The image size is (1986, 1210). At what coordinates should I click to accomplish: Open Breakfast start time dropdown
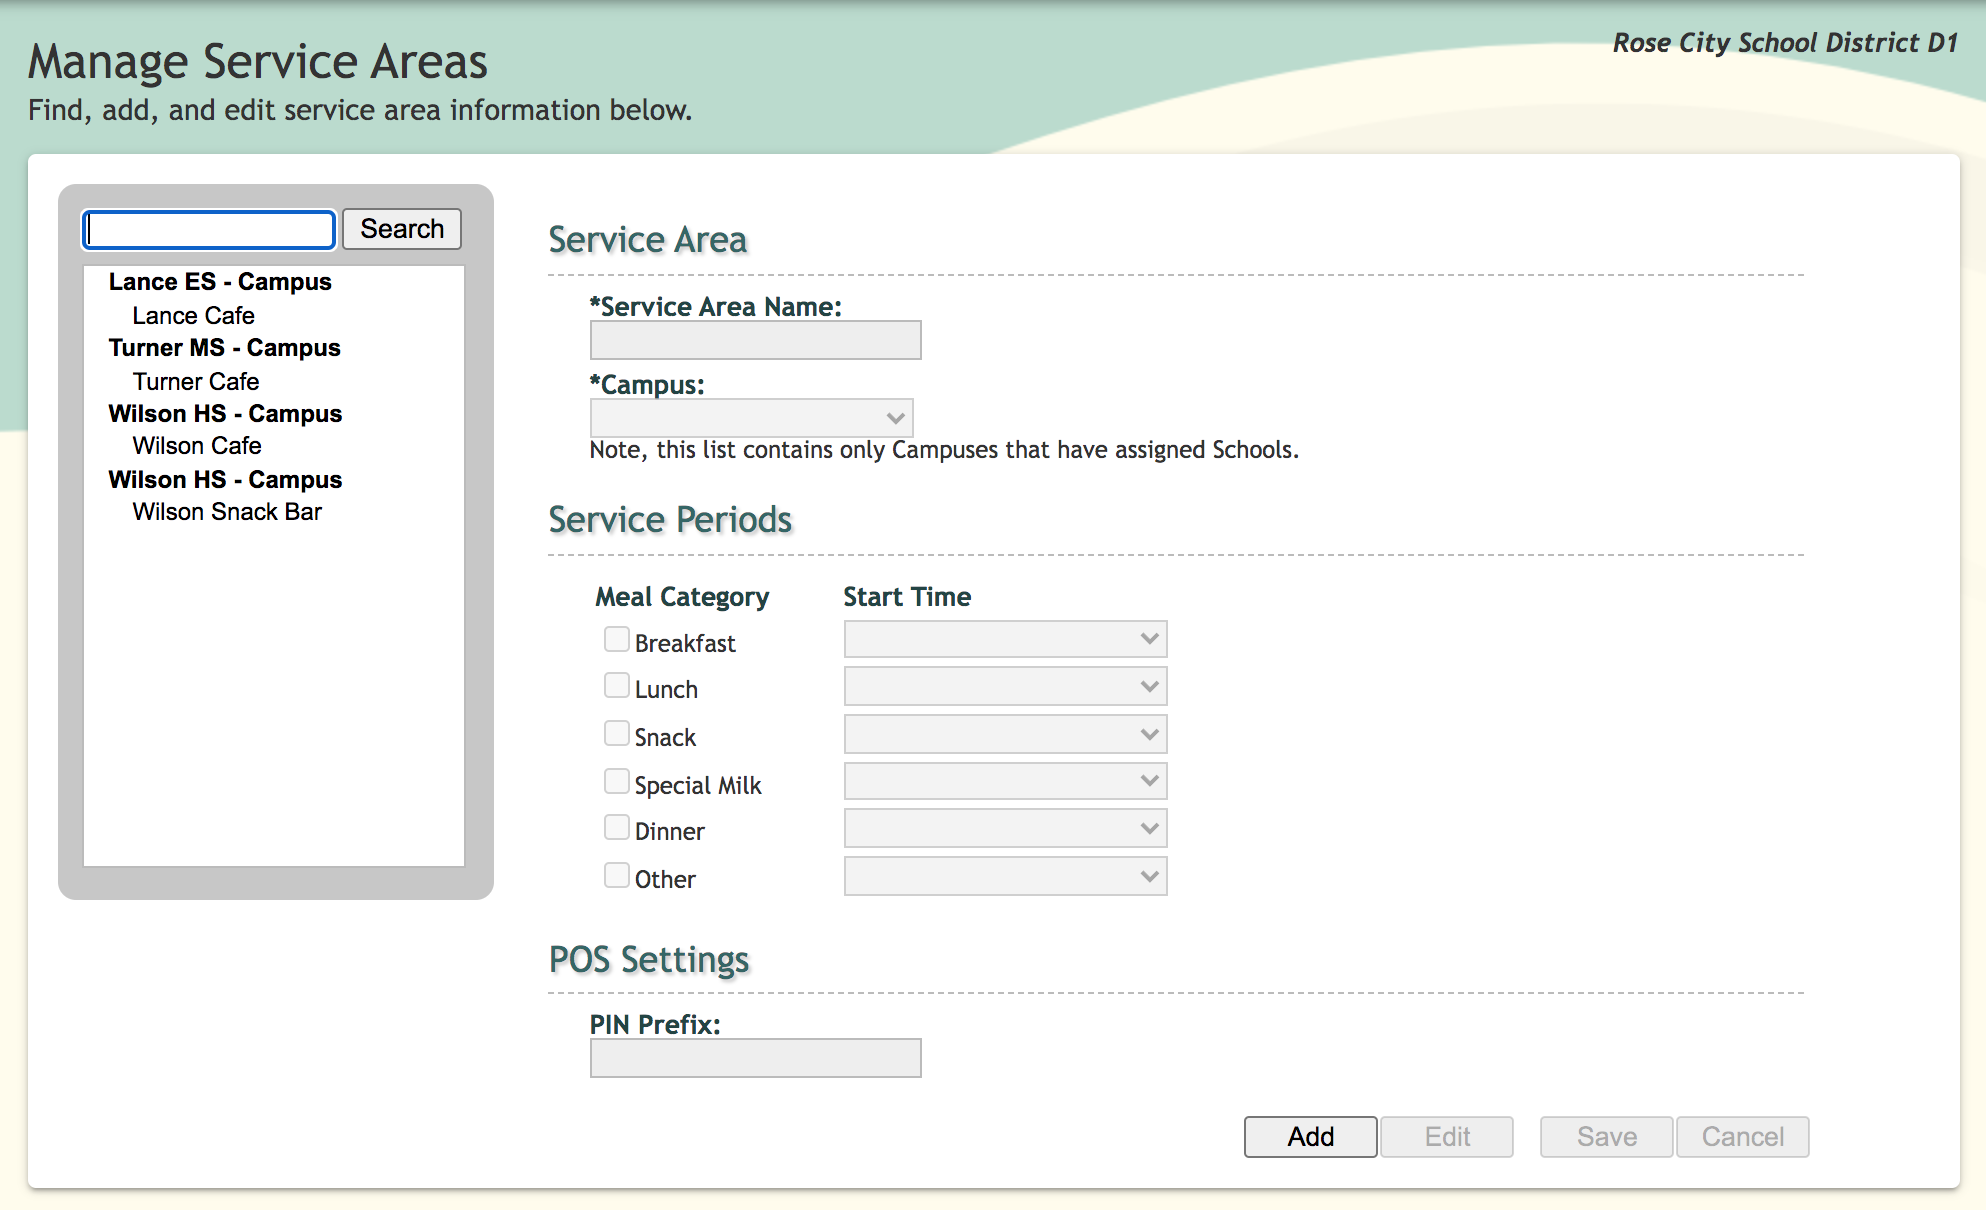click(x=1005, y=639)
